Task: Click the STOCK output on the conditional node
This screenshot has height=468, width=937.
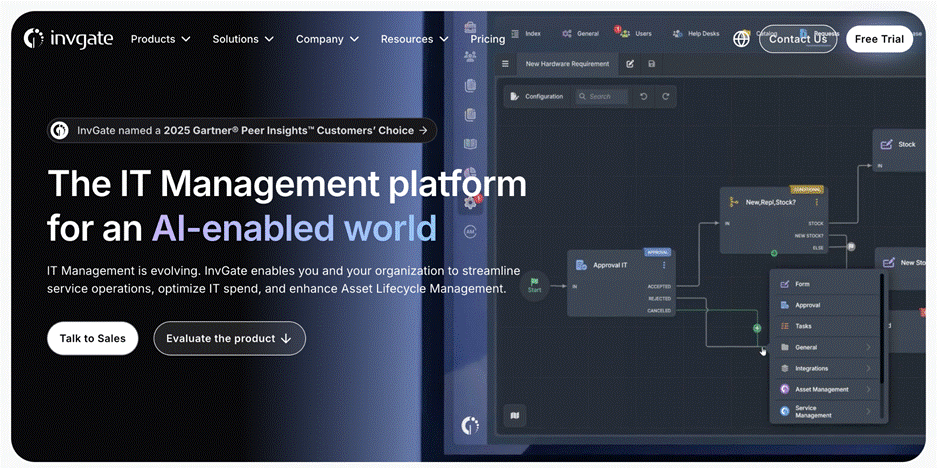Action: (816, 224)
